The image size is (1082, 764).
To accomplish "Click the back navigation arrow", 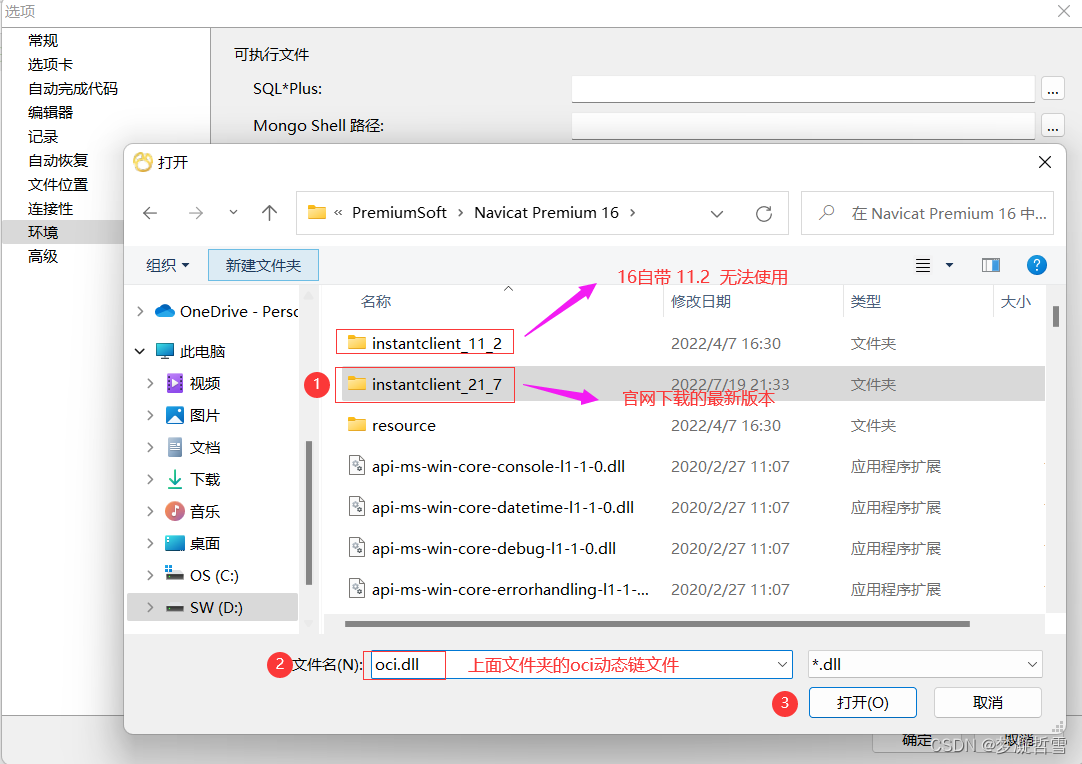I will 149,212.
